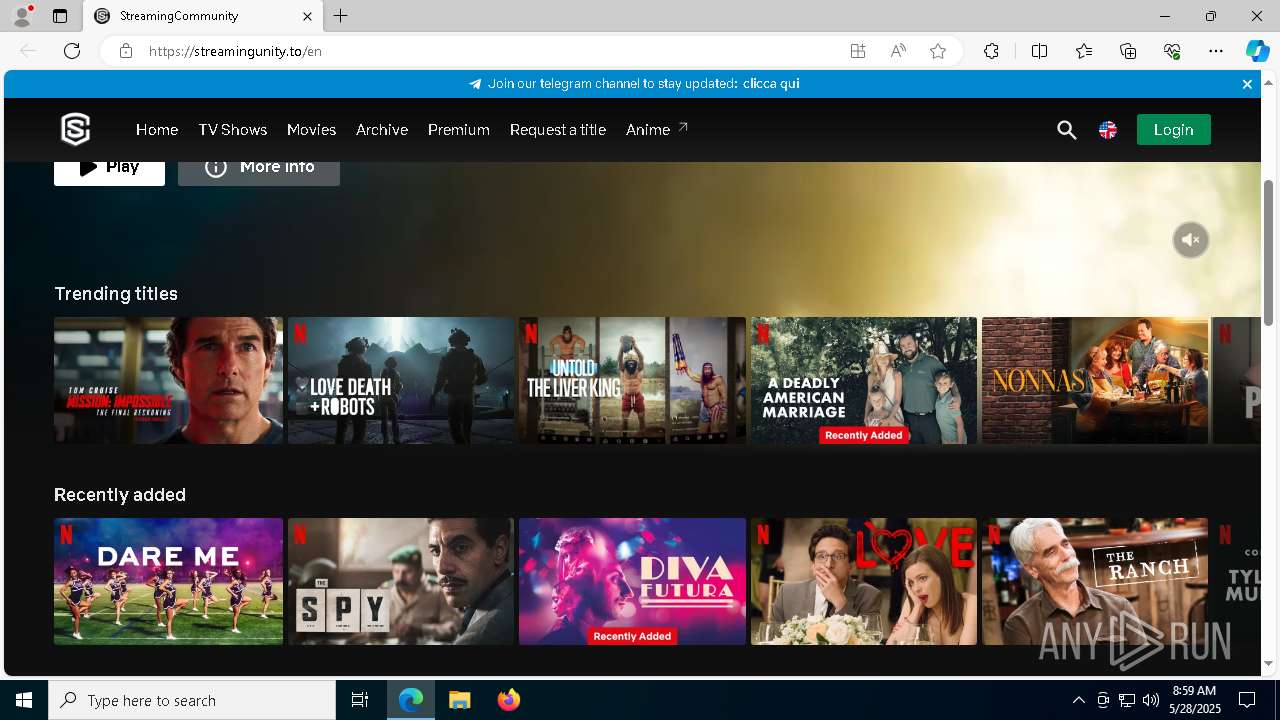Open Untold The Liver King thumbnail
This screenshot has height=720, width=1280.
(x=632, y=380)
